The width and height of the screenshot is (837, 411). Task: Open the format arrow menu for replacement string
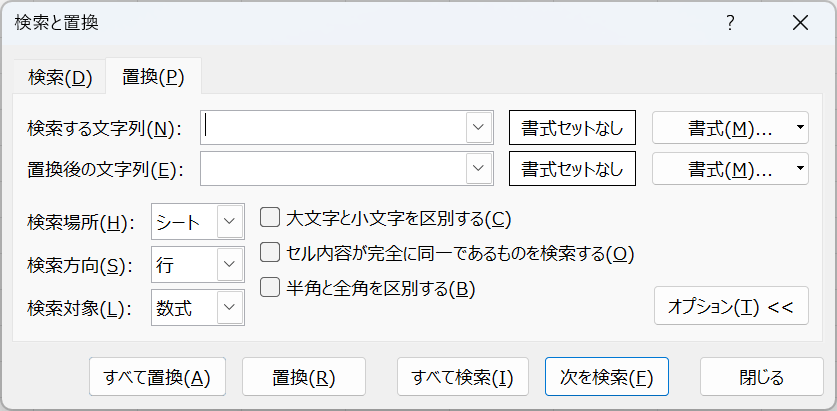tap(801, 169)
